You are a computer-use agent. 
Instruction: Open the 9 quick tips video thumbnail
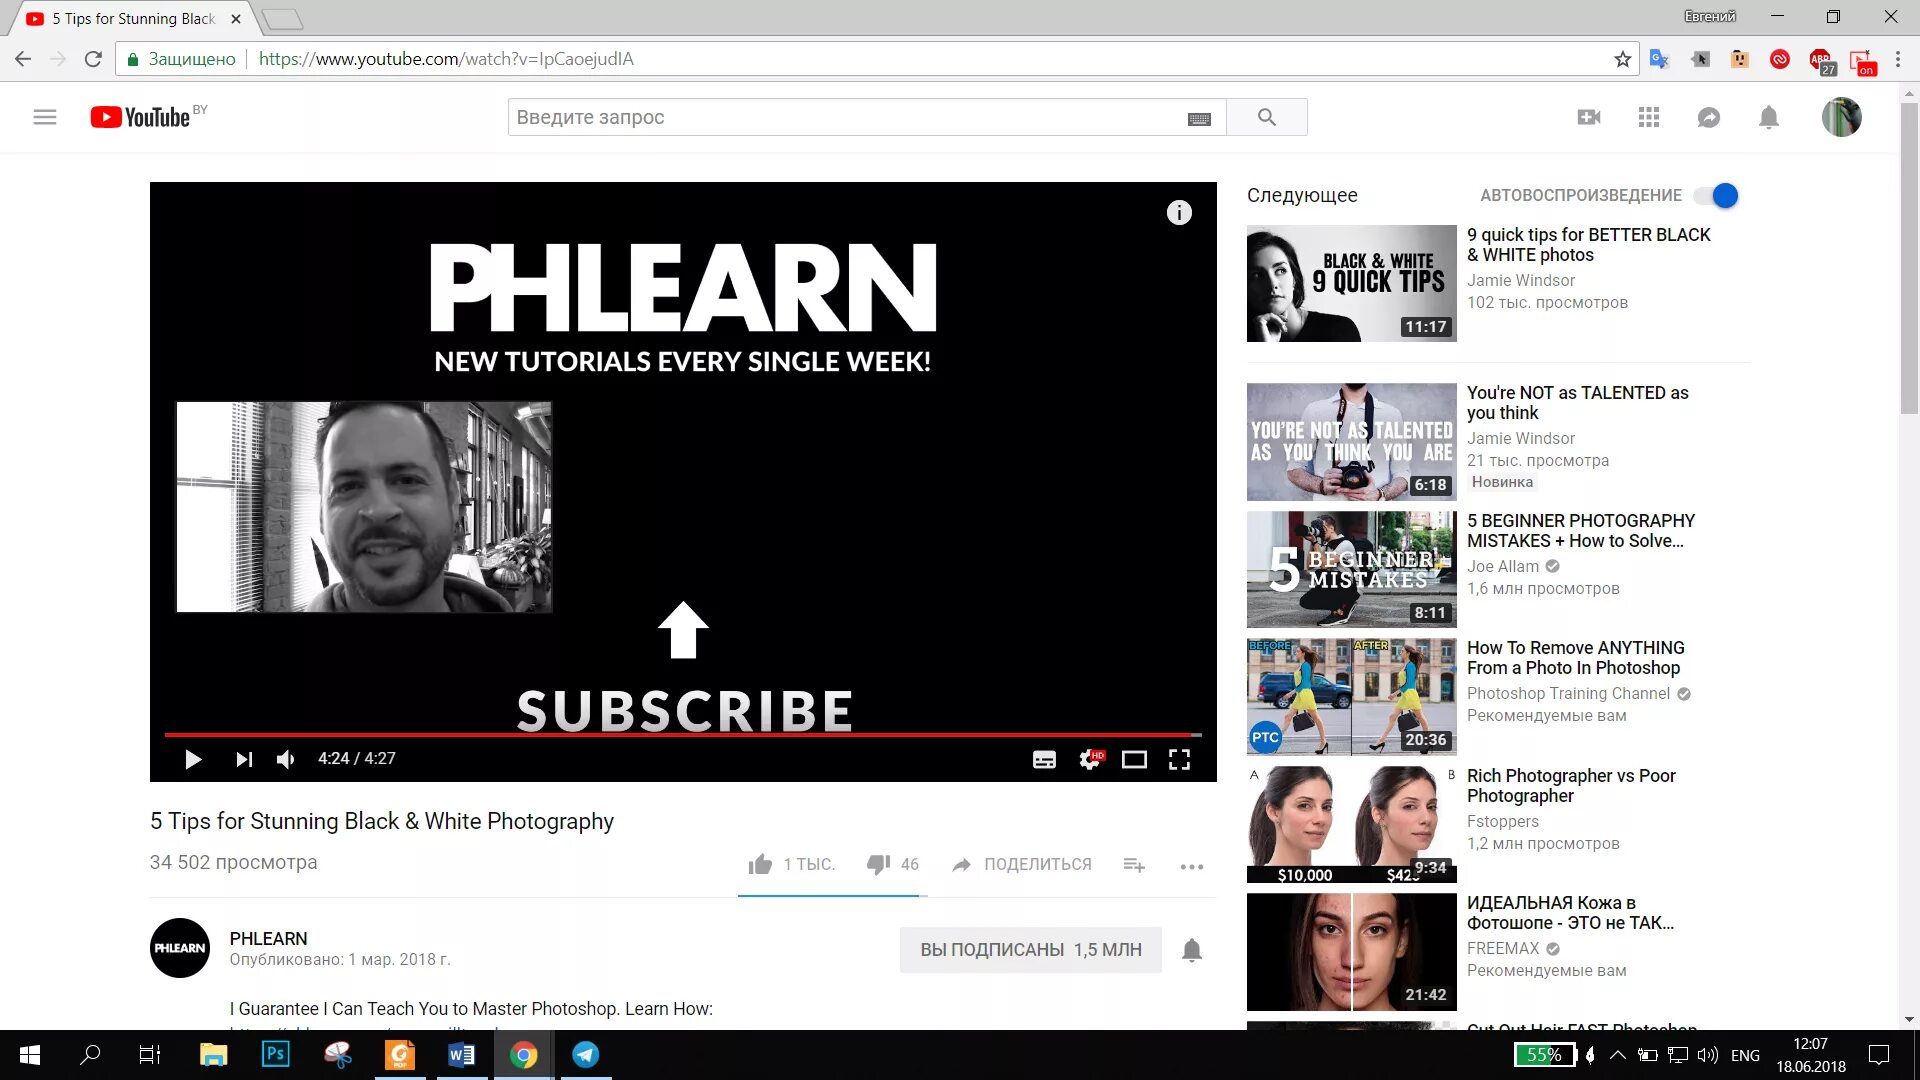[x=1351, y=284]
